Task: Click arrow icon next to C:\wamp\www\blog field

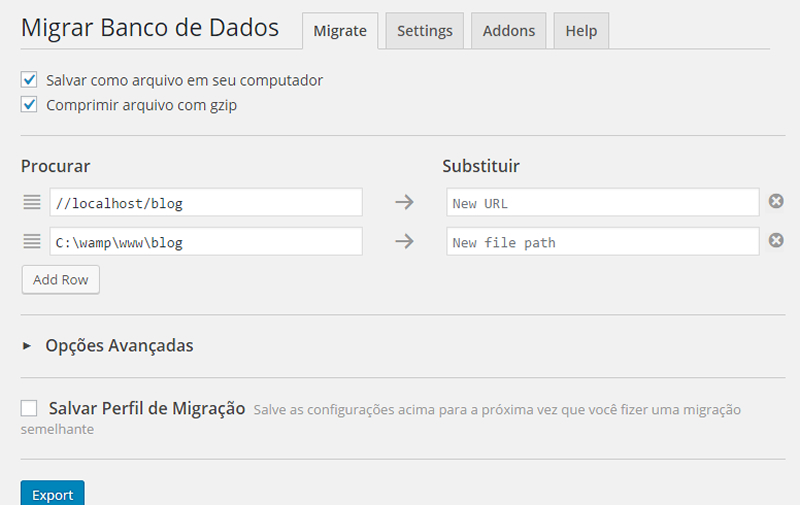Action: pos(404,241)
